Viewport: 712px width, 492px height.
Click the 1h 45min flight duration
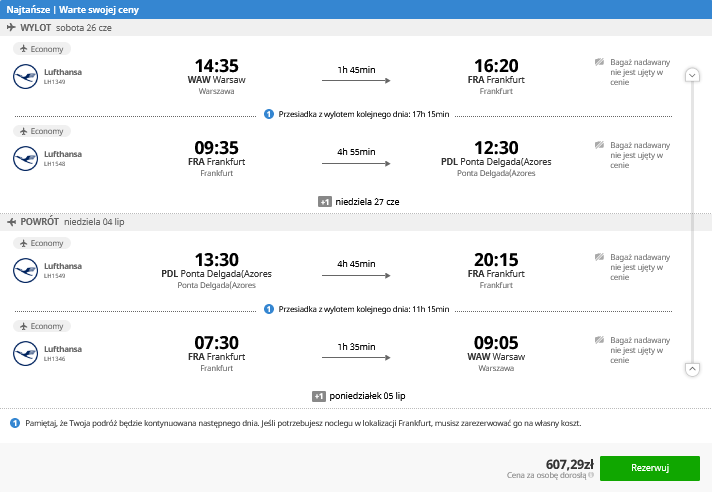(356, 70)
